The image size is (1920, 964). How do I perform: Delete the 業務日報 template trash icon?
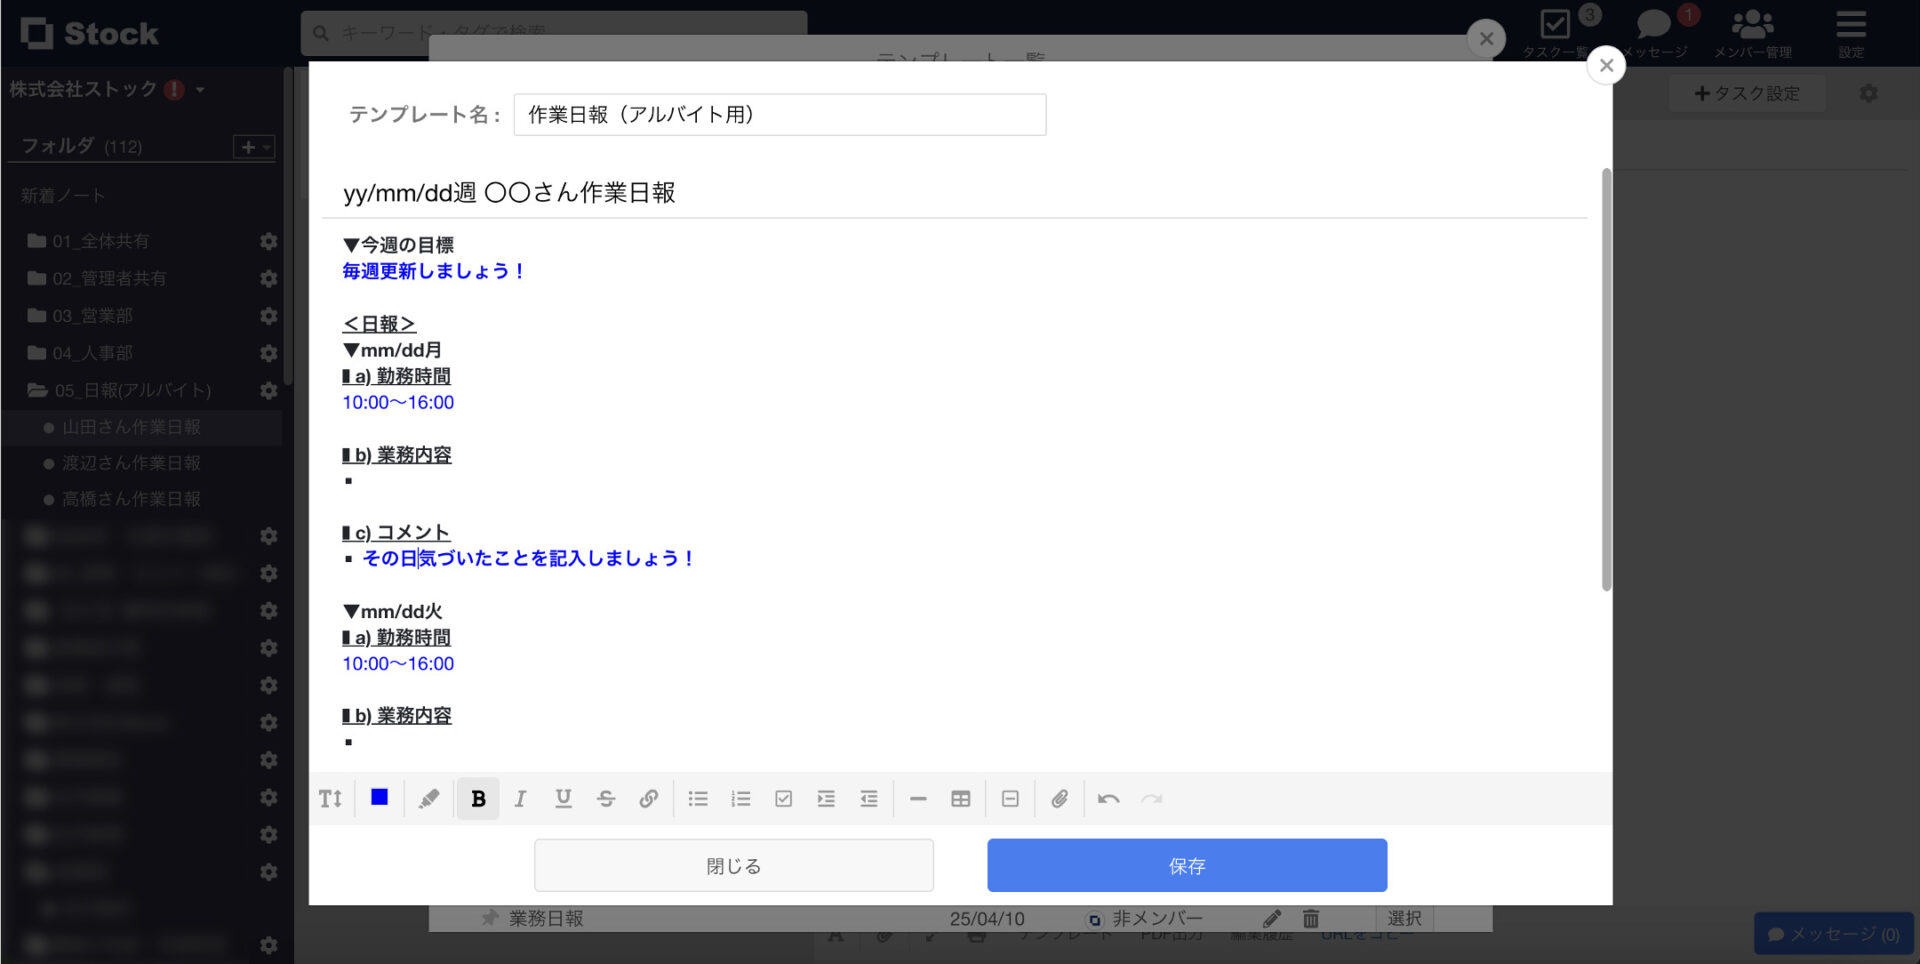1311,918
